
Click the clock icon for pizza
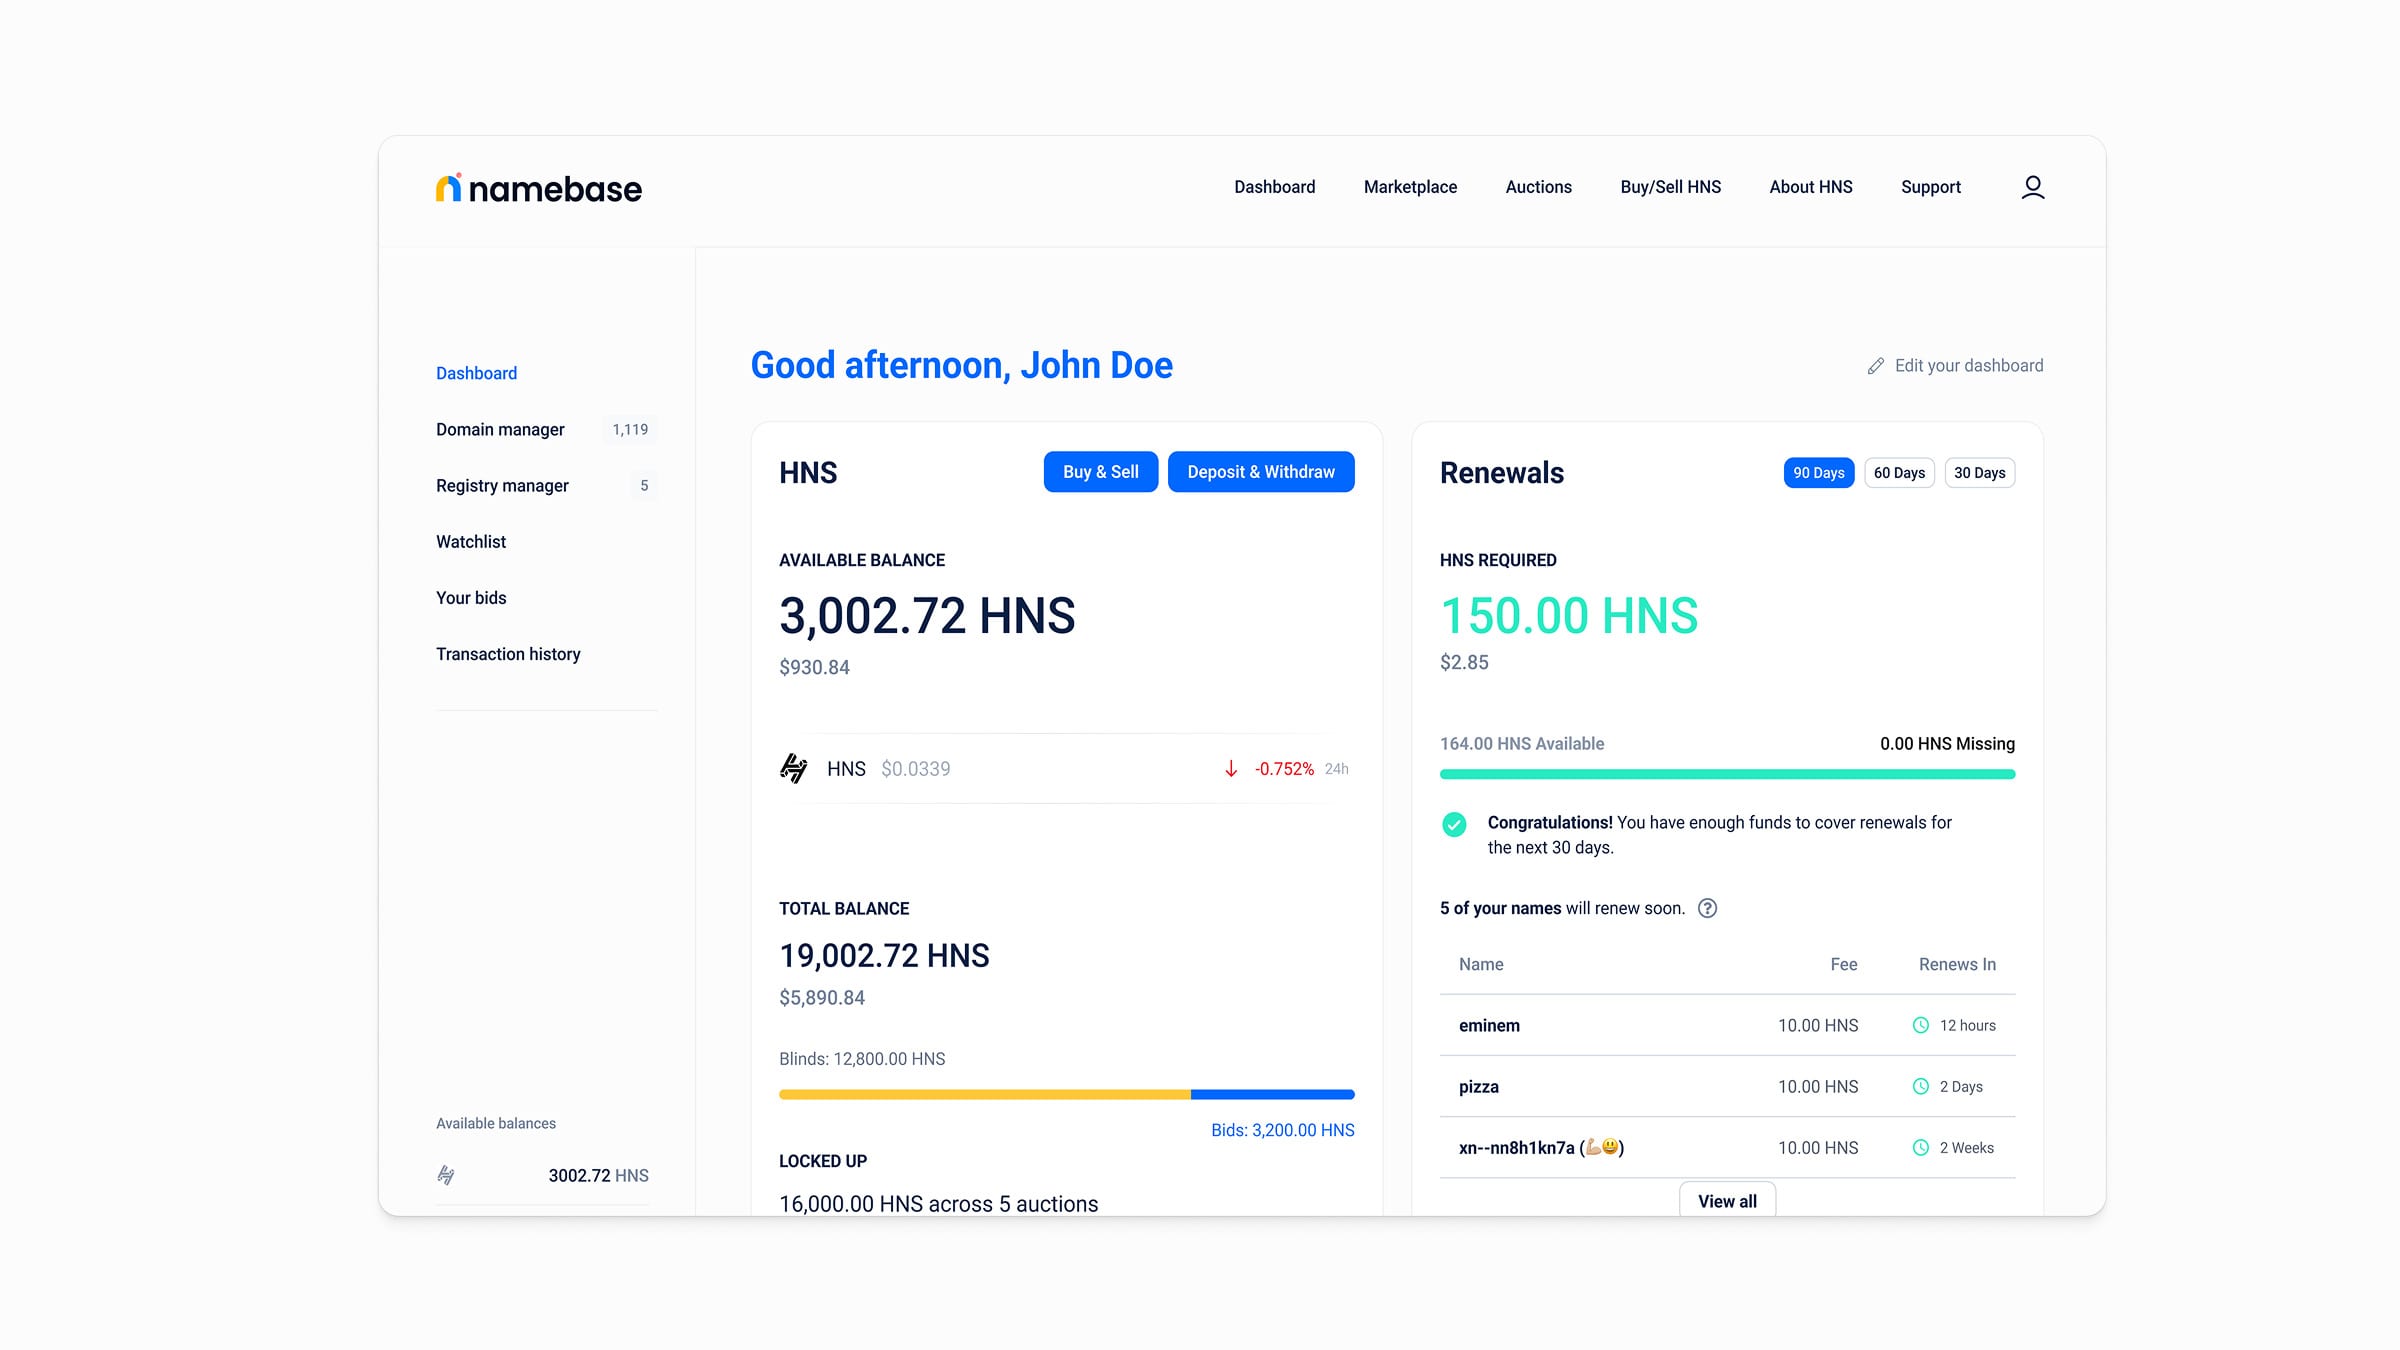pyautogui.click(x=1920, y=1086)
